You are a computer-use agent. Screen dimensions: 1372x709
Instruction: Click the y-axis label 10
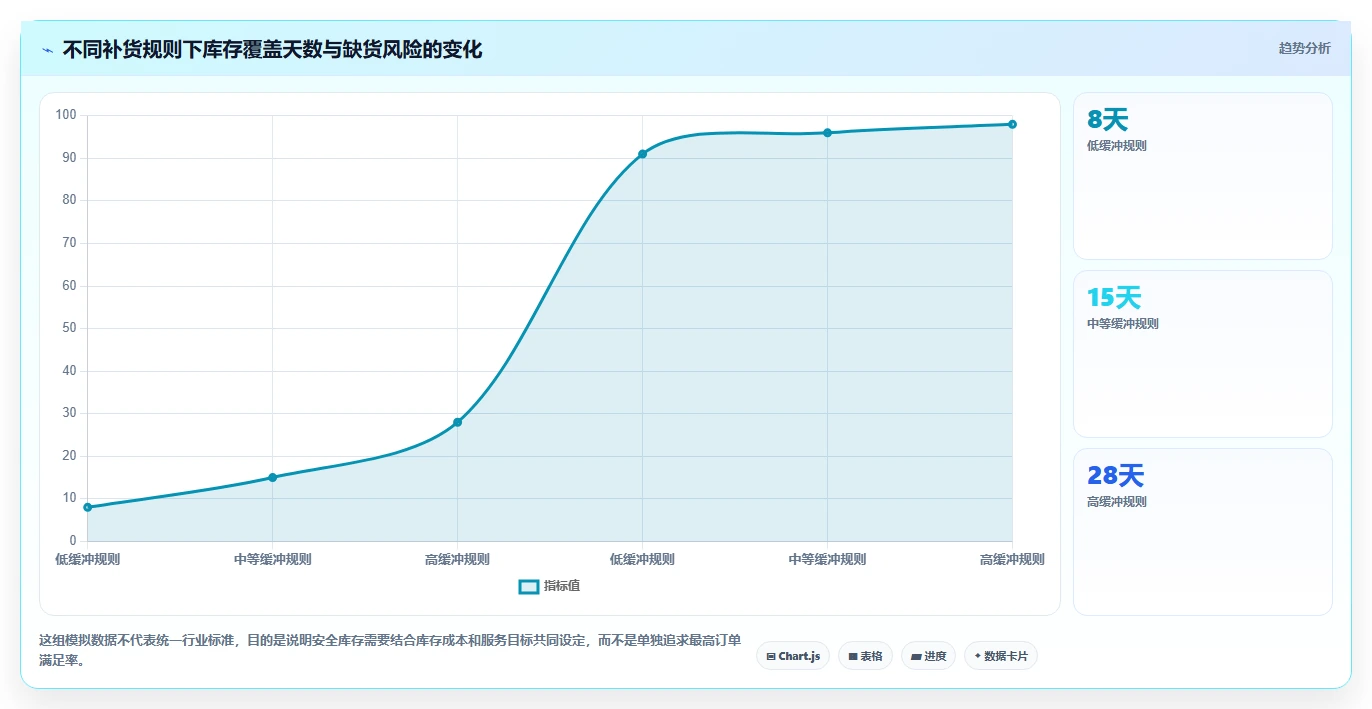(69, 498)
